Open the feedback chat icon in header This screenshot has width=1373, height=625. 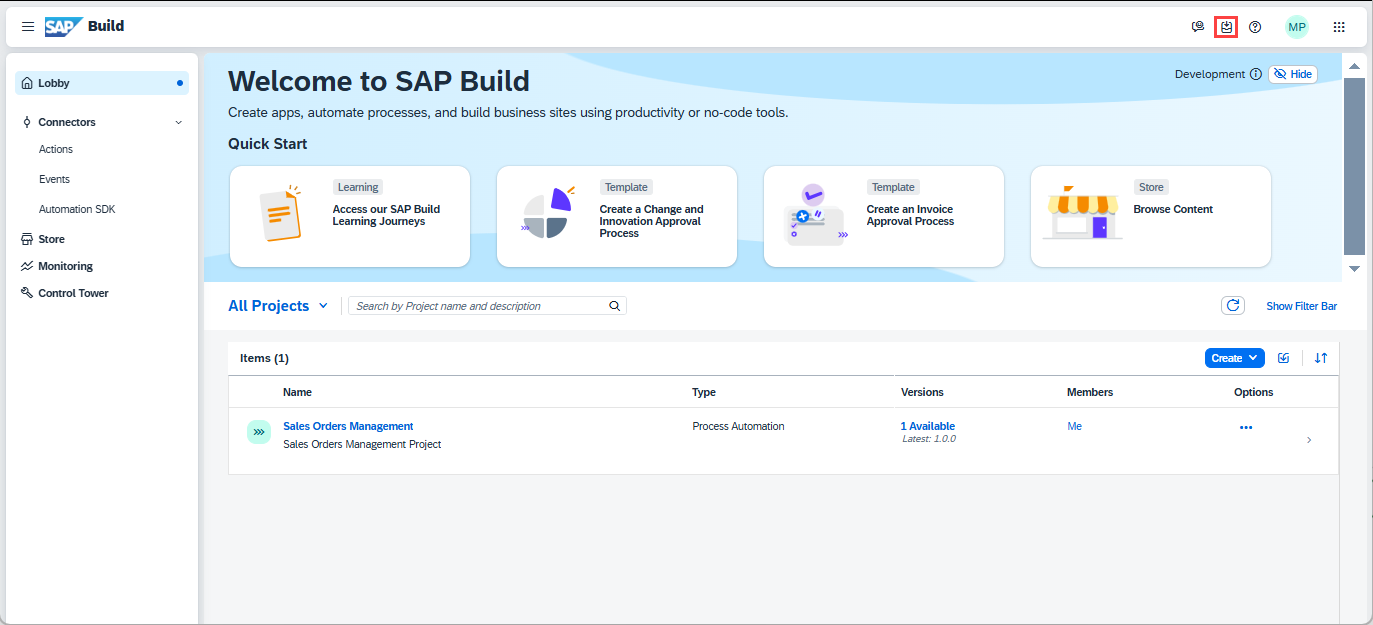point(1197,27)
